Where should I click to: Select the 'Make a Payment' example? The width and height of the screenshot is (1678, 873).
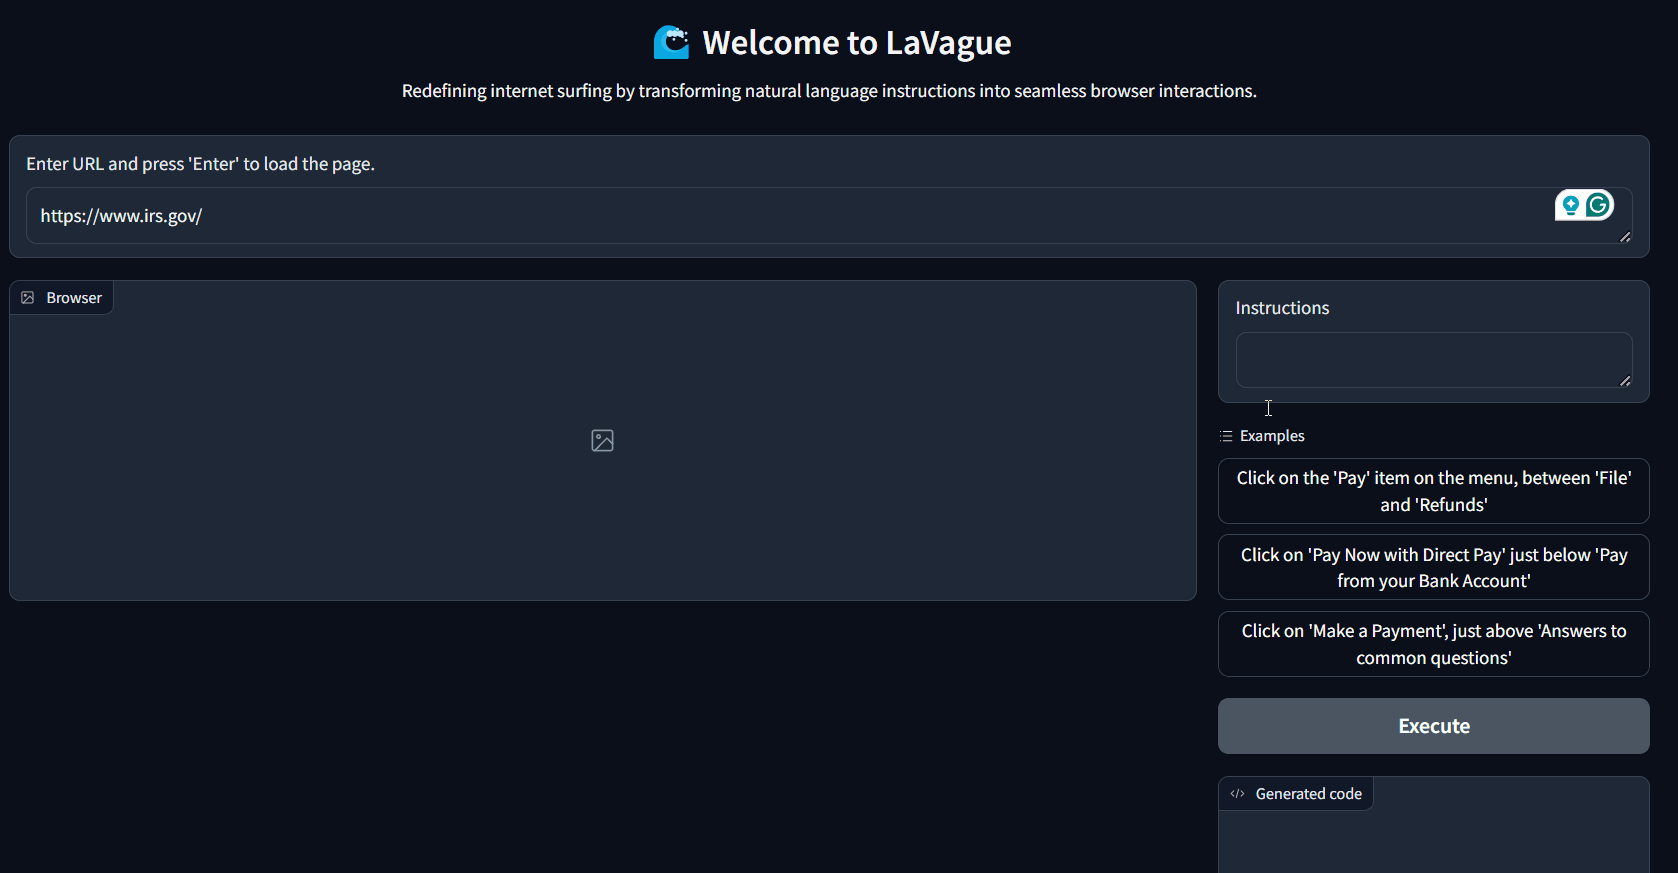(x=1433, y=644)
